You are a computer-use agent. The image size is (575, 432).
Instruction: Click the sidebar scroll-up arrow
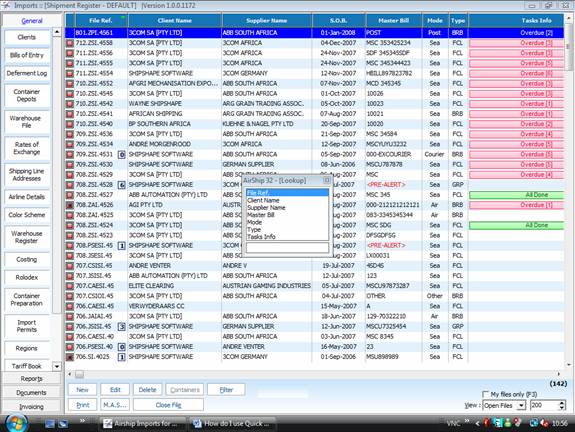click(57, 33)
